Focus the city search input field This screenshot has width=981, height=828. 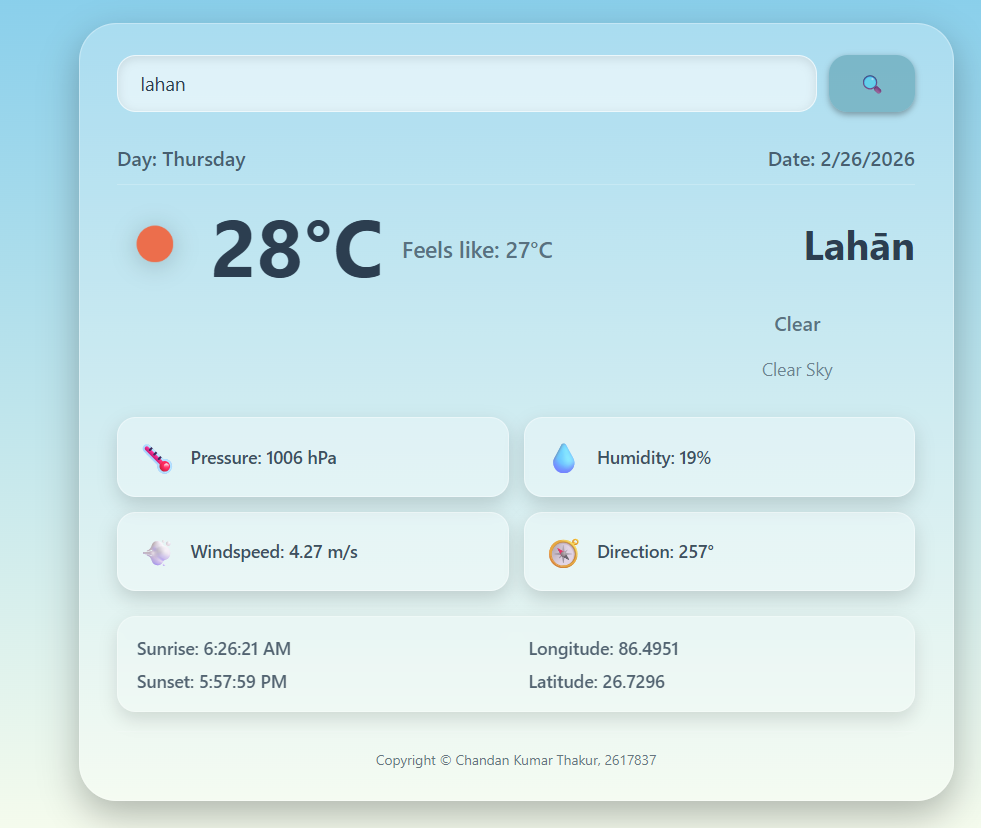pyautogui.click(x=466, y=84)
